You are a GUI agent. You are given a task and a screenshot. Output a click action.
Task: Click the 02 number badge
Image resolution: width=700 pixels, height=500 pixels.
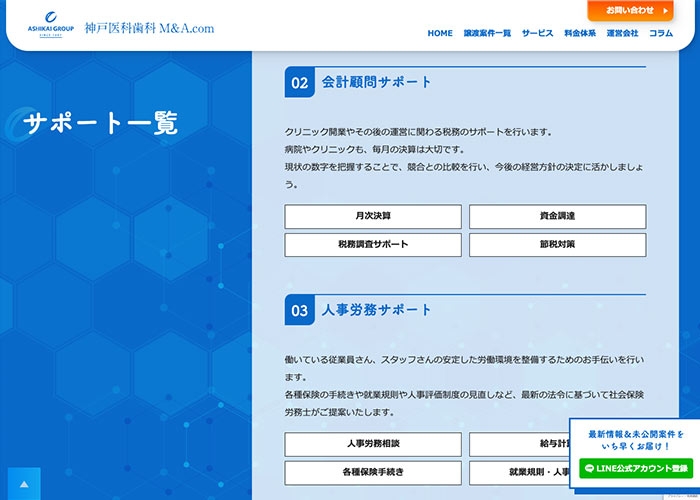[300, 83]
